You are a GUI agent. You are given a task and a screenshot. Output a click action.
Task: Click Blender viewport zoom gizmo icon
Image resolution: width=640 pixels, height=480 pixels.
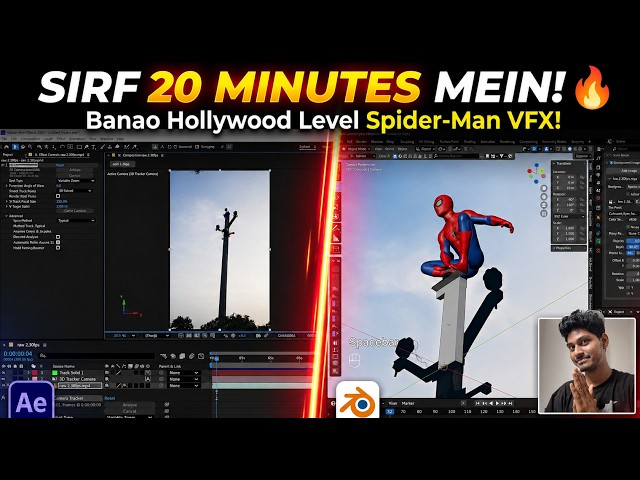pyautogui.click(x=544, y=188)
